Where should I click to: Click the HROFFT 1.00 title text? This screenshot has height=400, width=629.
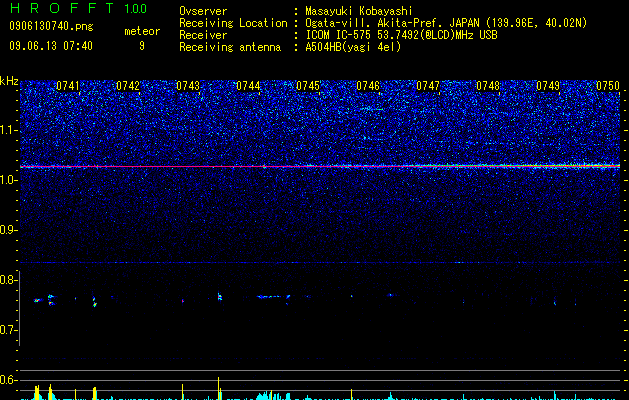(79, 8)
